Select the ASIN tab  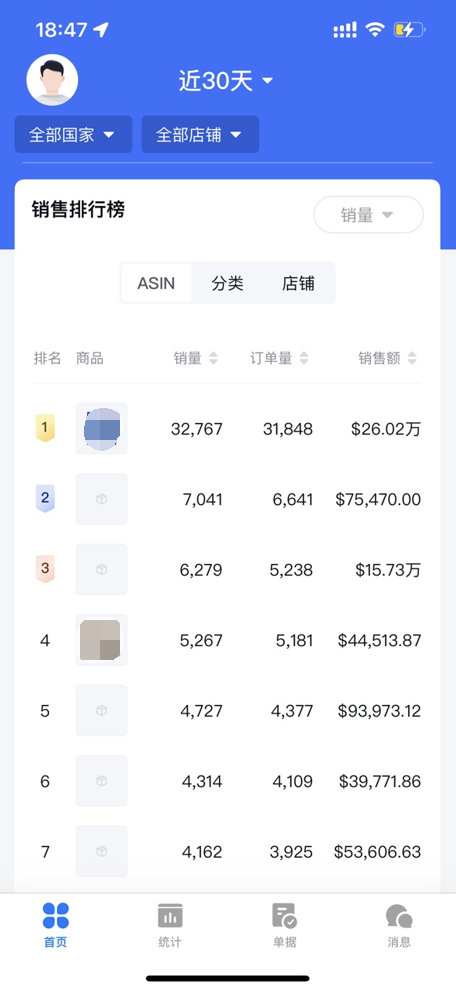coord(156,283)
